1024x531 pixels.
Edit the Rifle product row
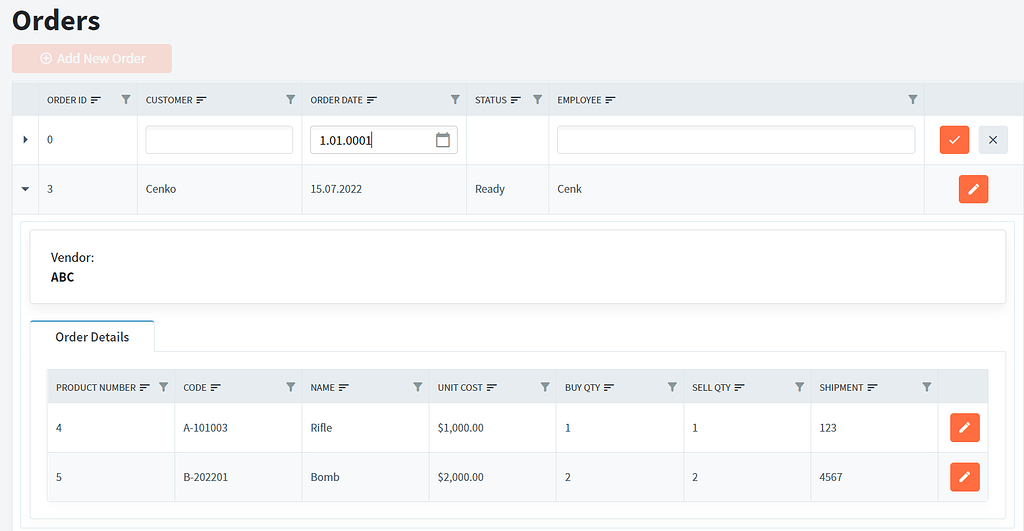[x=964, y=428]
